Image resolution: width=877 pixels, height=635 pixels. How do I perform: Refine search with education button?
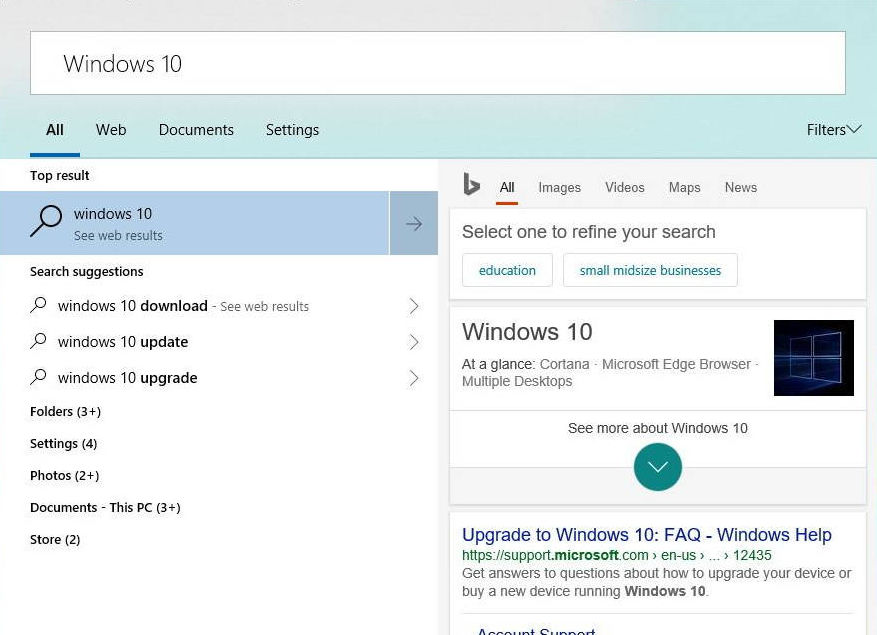[507, 270]
